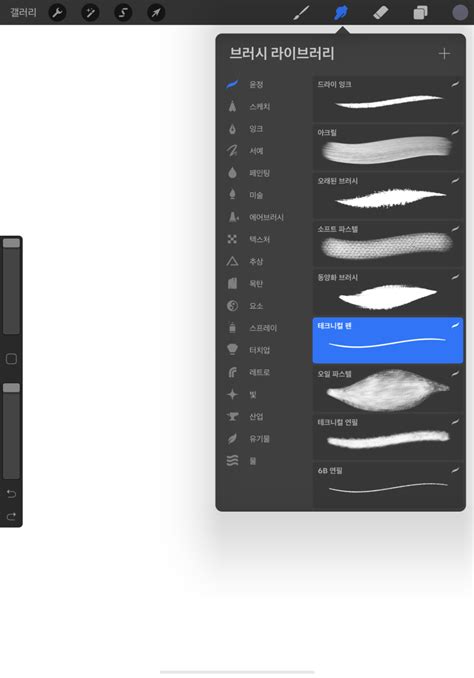Open the Actions wrench menu
474x678 pixels.
pos(58,13)
